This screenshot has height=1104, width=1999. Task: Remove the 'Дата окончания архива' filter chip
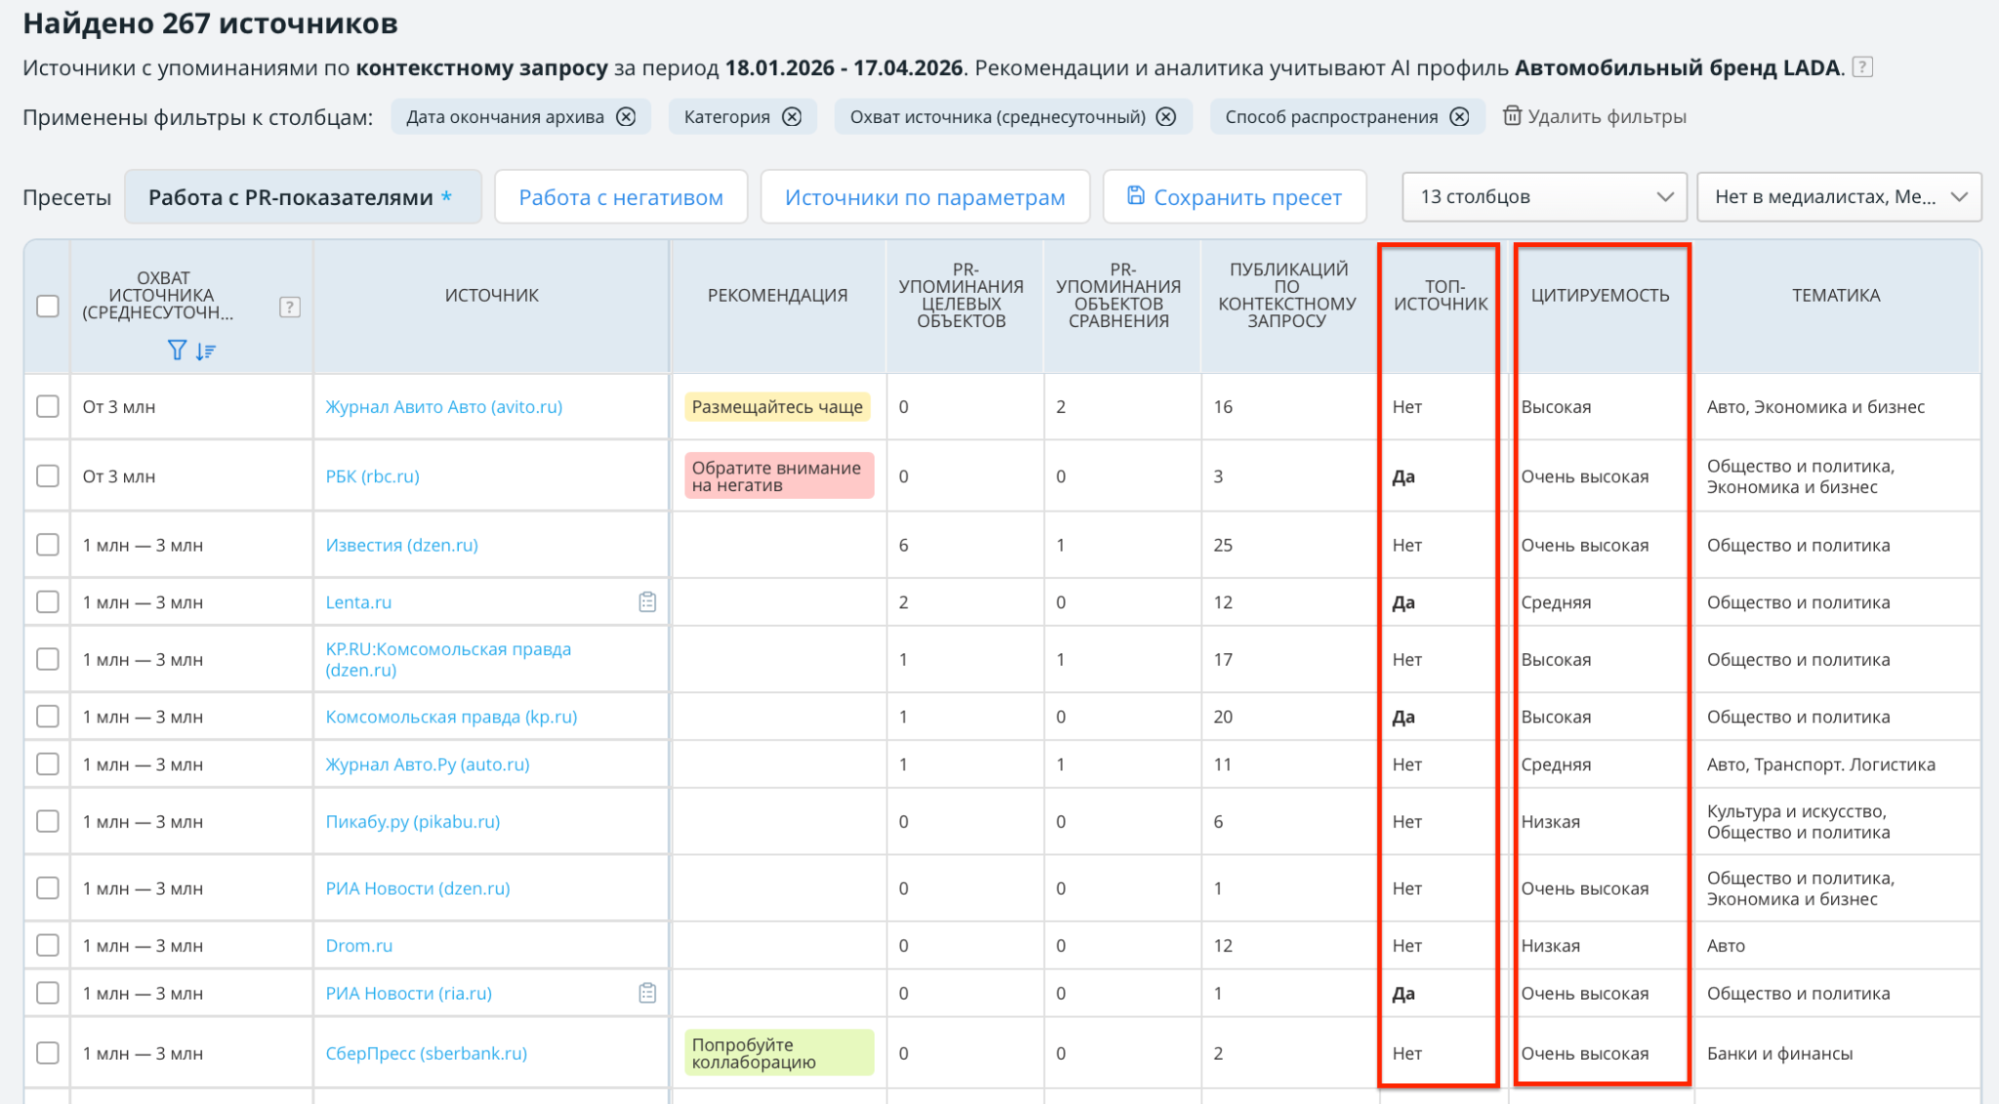(626, 117)
